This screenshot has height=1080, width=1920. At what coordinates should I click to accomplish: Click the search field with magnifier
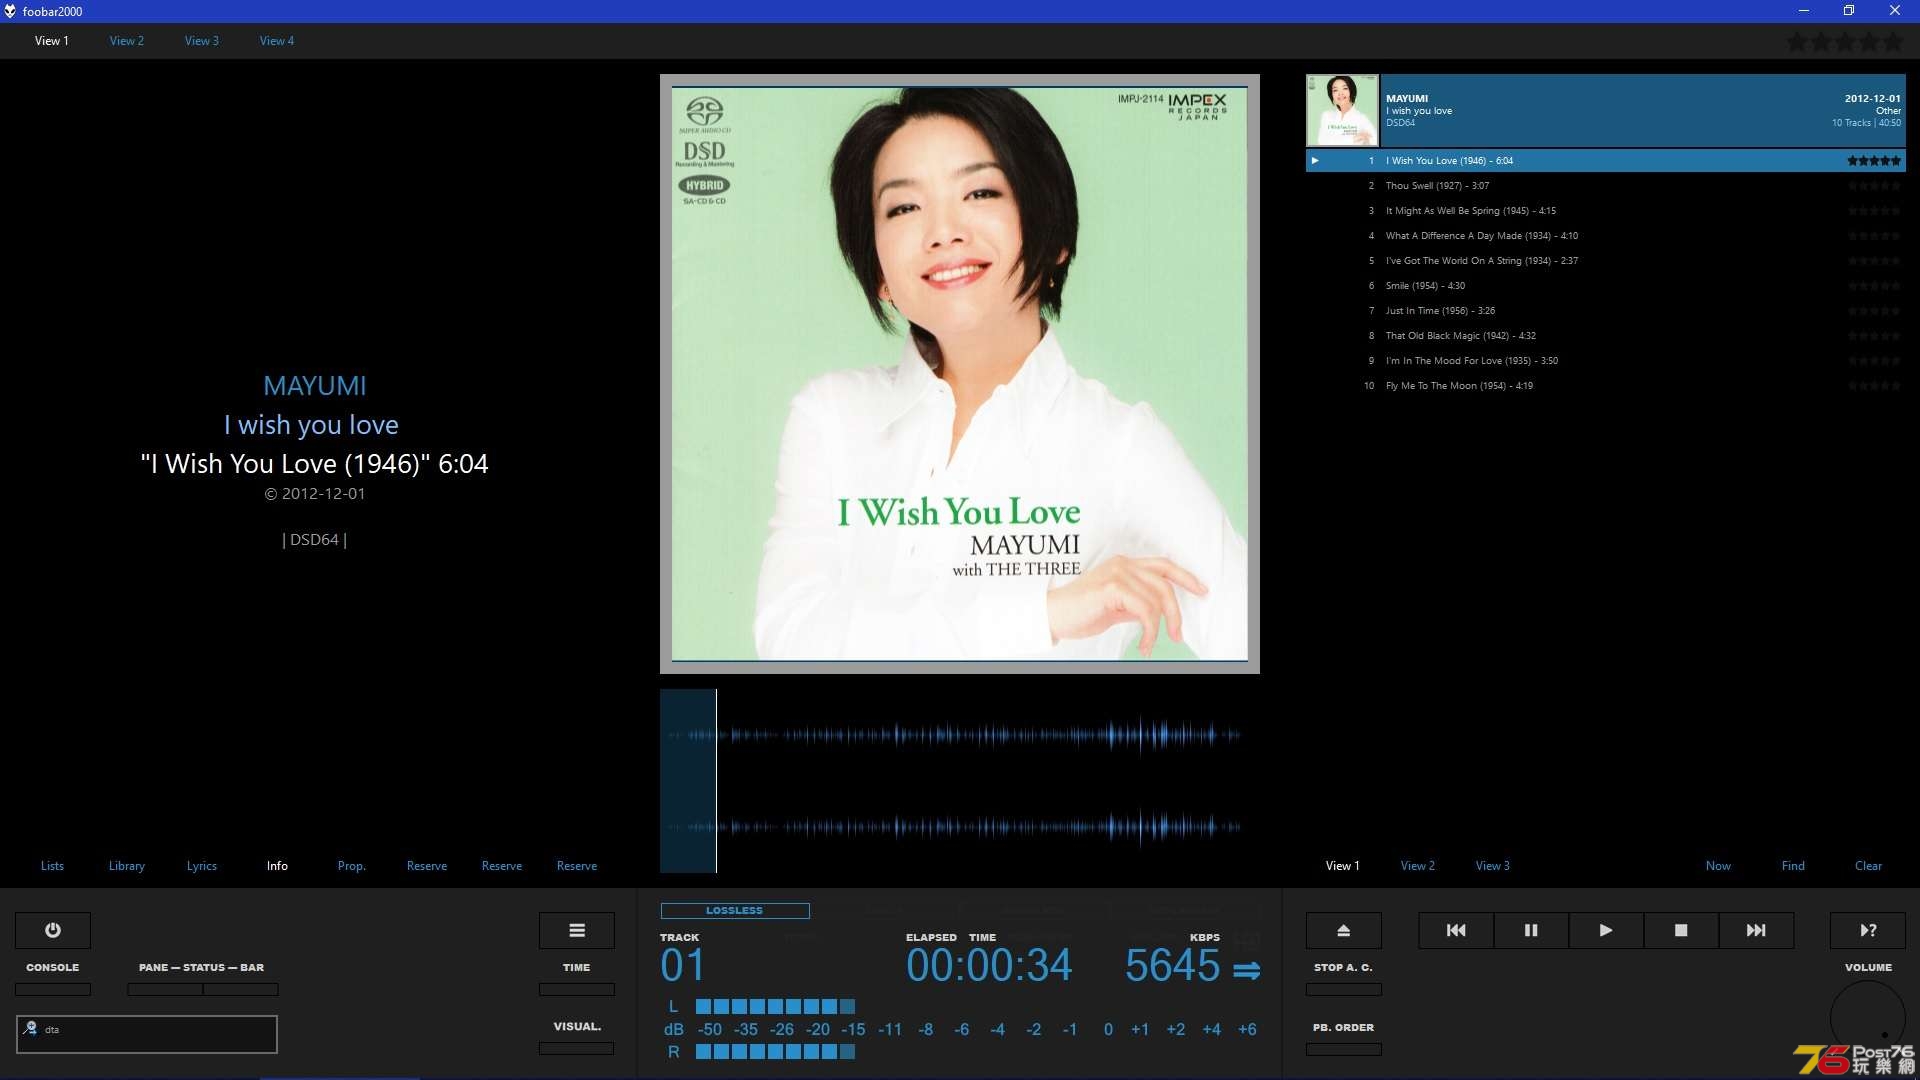pos(147,1034)
